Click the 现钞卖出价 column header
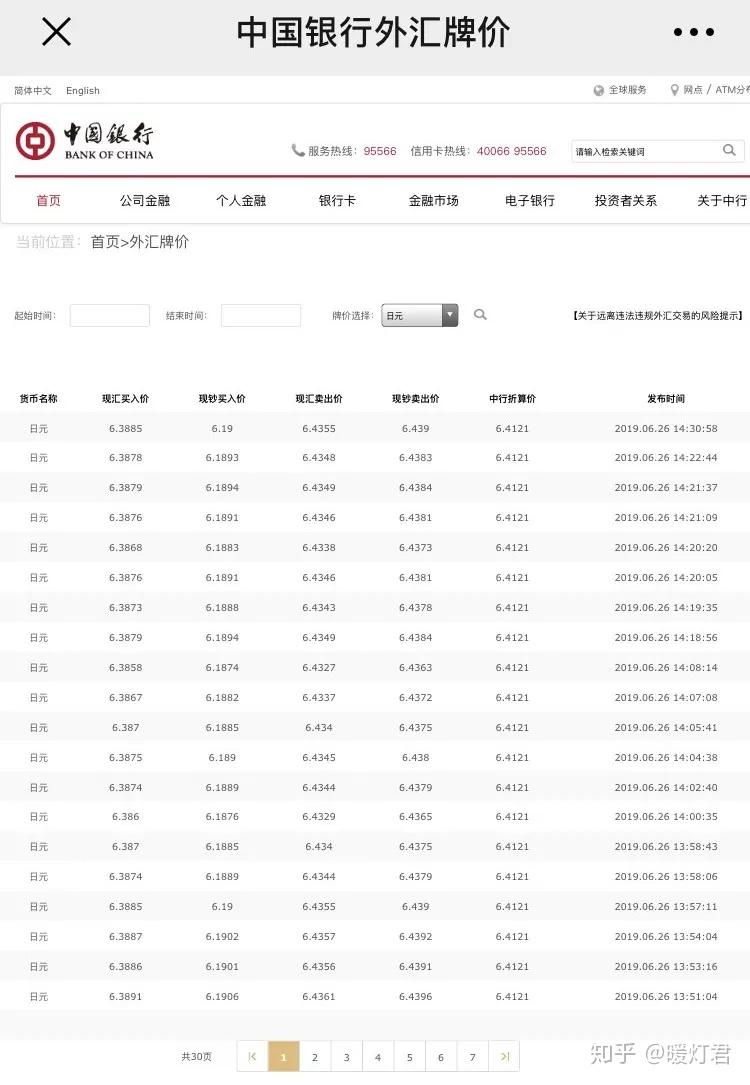The width and height of the screenshot is (750, 1085). (416, 399)
